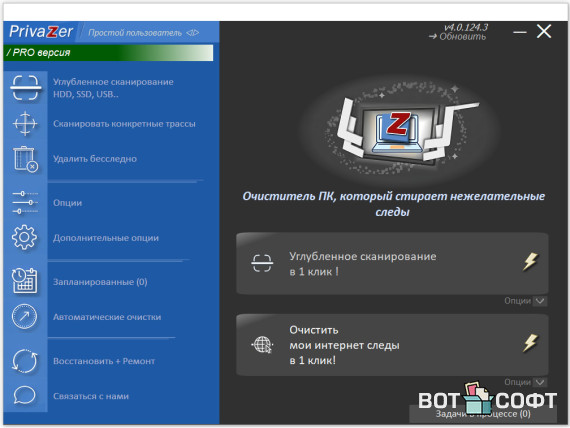570x428 pixels.
Task: Expand Опции dropdown under the scan card
Action: (525, 301)
